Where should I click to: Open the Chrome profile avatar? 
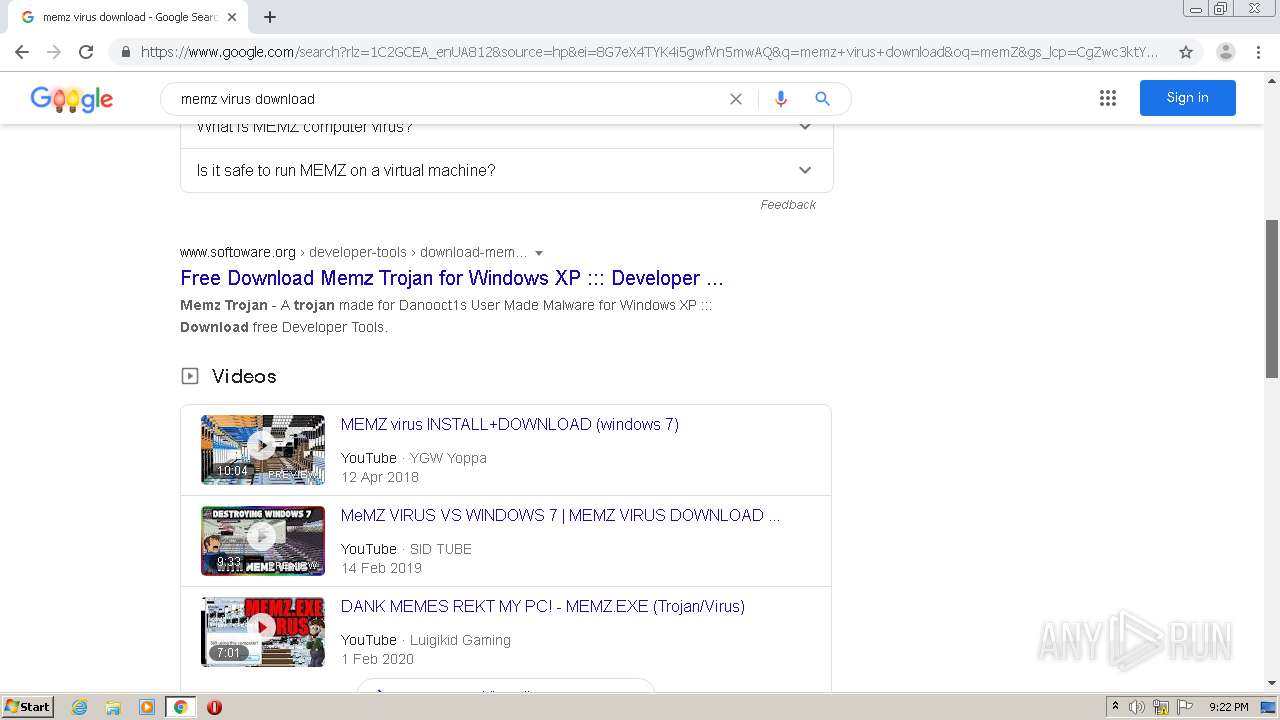(x=1226, y=52)
